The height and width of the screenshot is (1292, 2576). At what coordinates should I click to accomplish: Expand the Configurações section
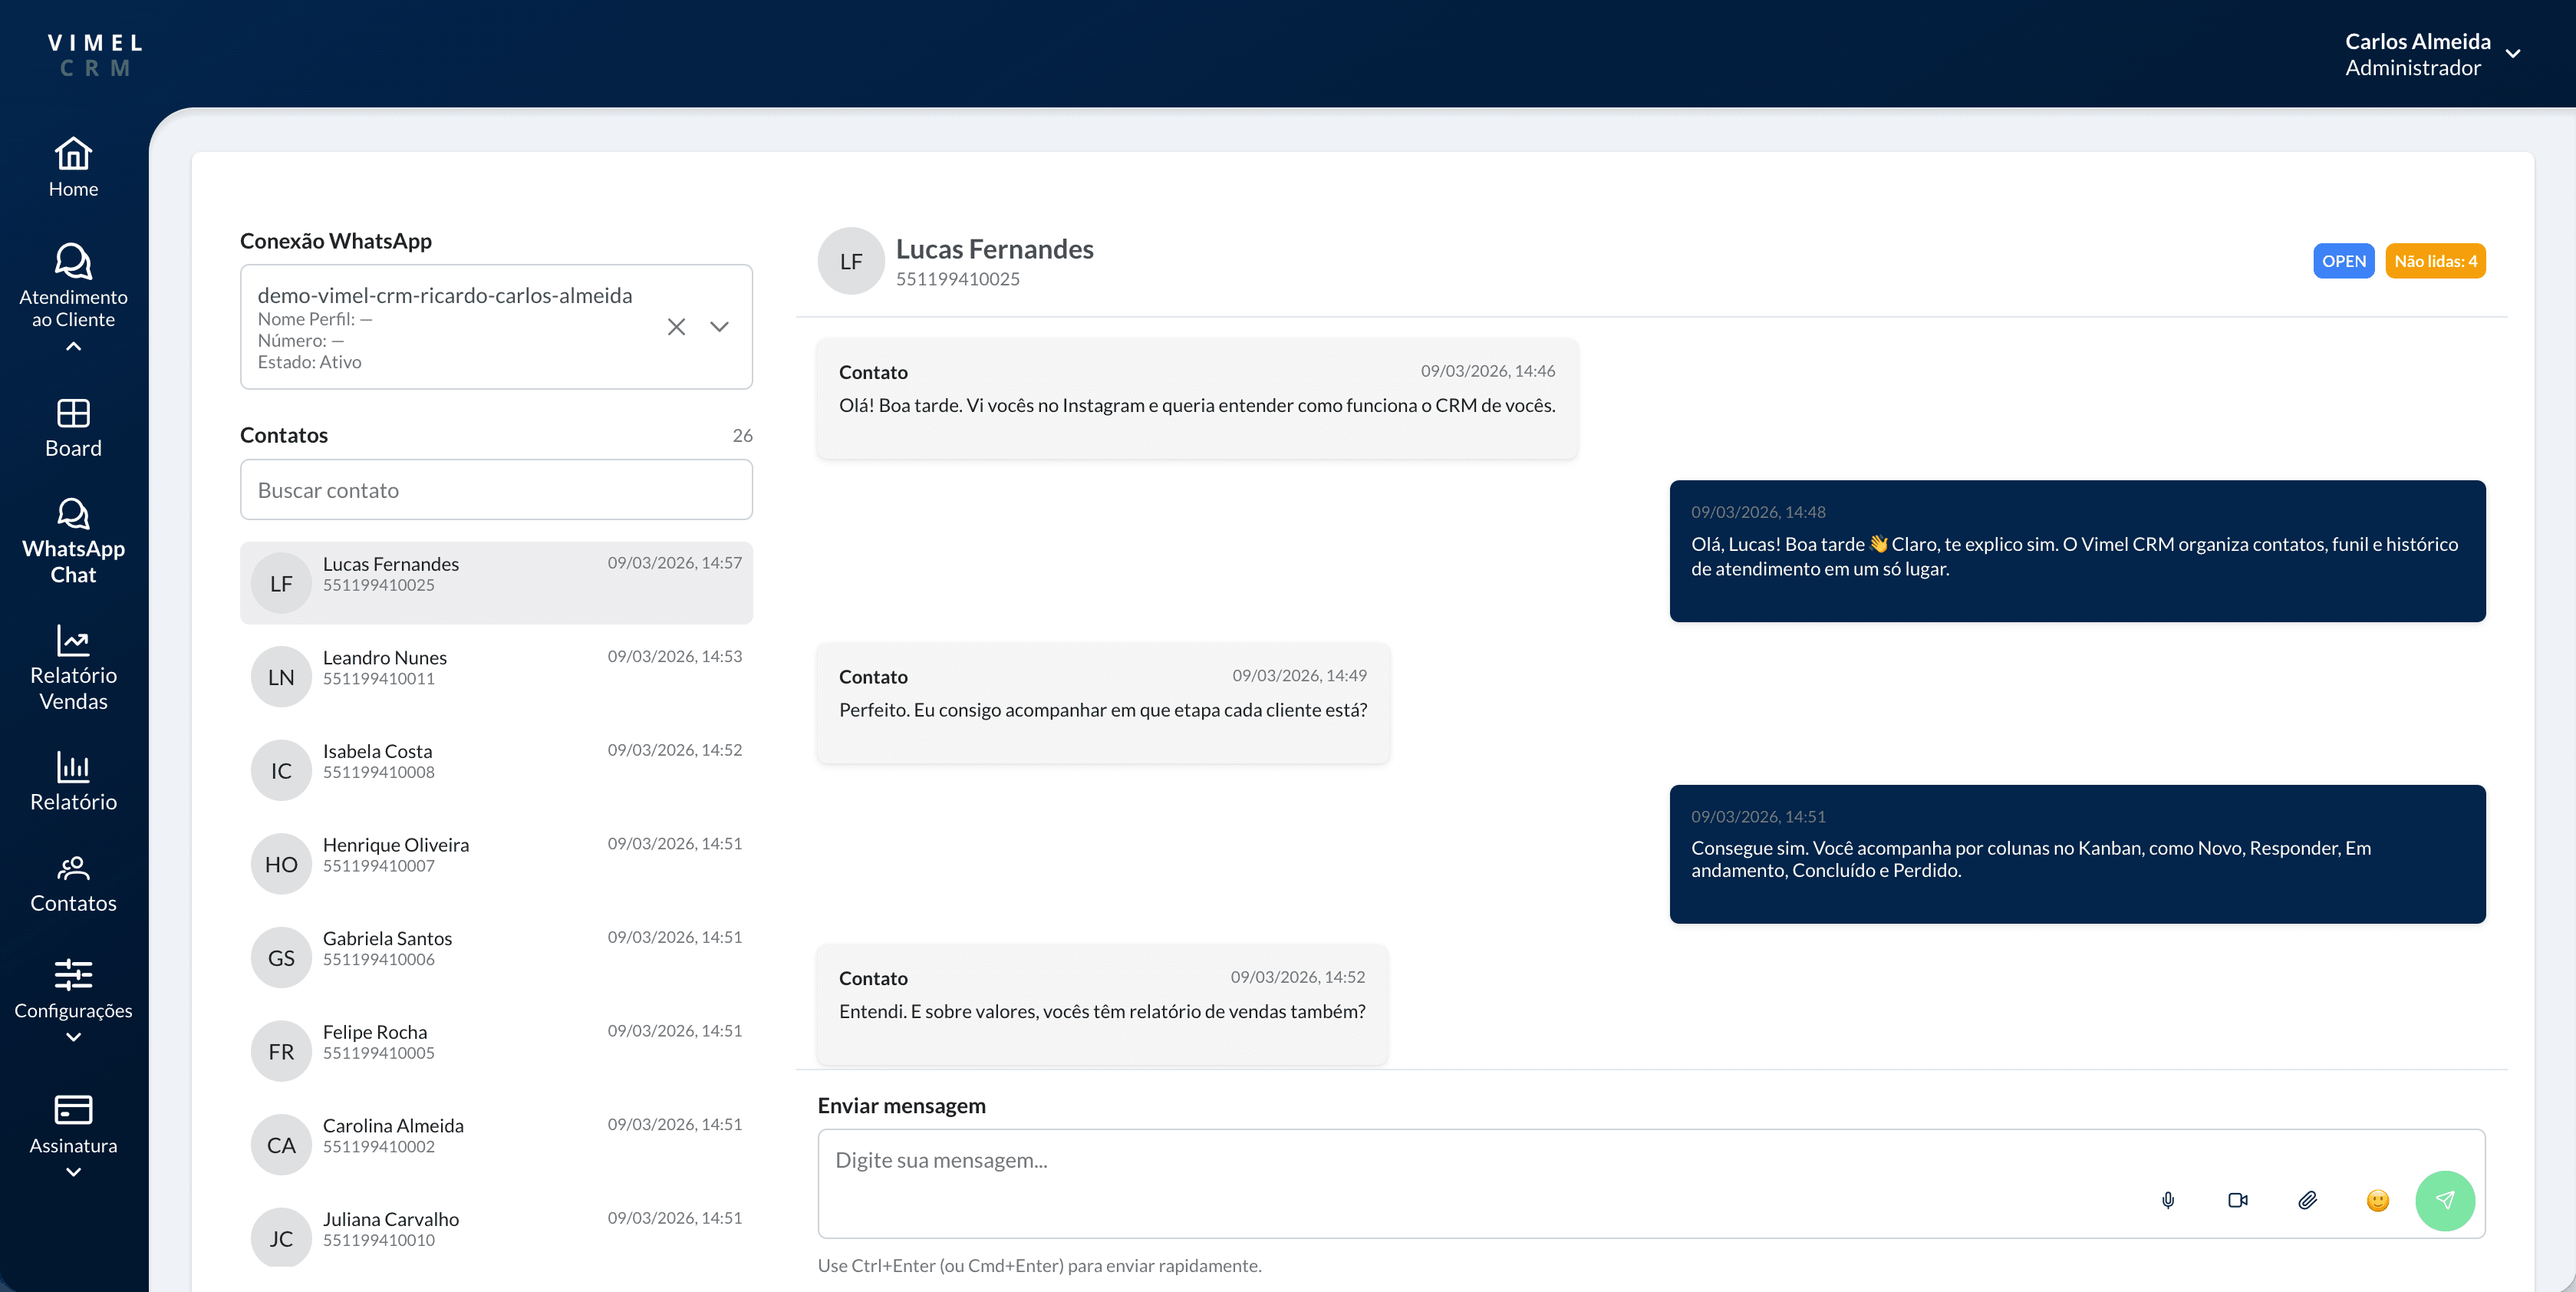(73, 1037)
